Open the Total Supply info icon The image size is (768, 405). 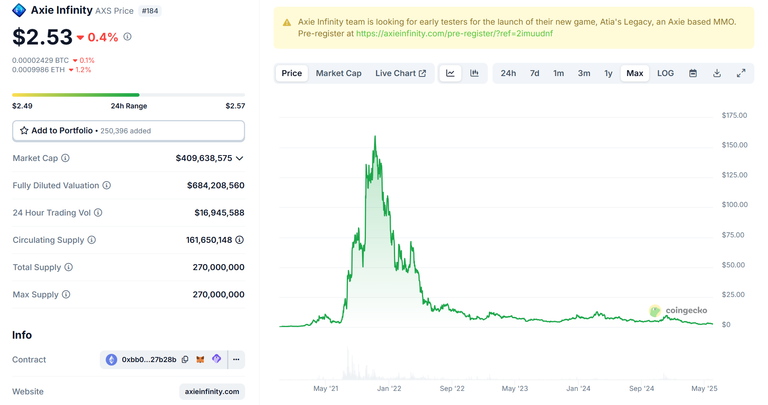pyautogui.click(x=69, y=267)
